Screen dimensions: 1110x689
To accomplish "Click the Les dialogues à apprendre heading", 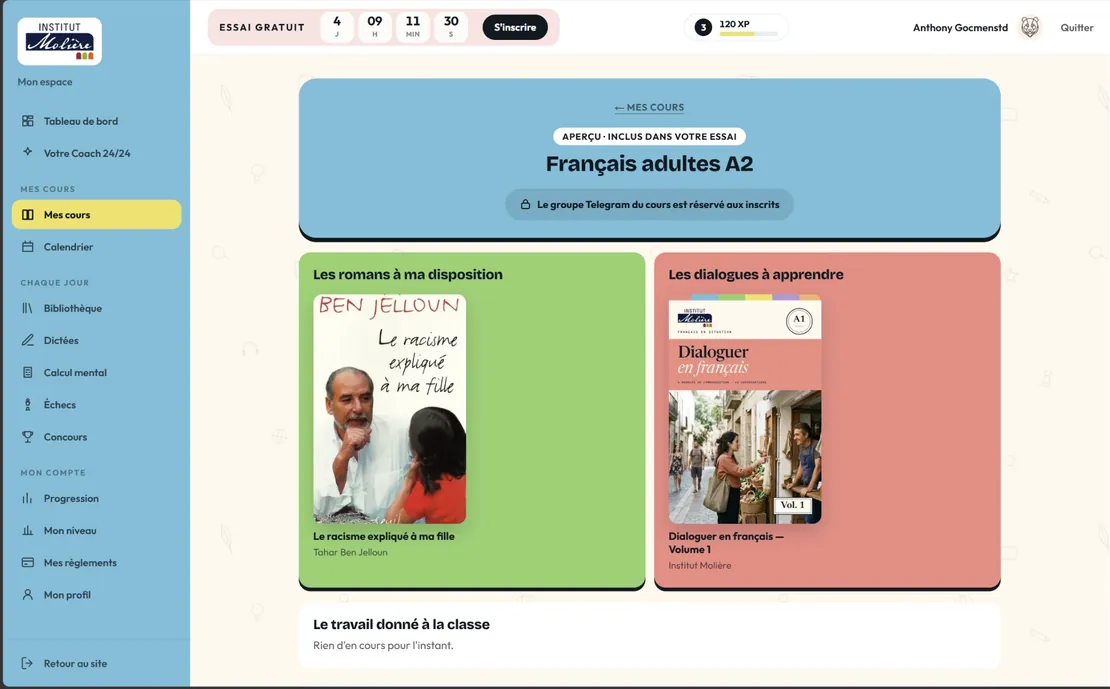I will [x=756, y=275].
